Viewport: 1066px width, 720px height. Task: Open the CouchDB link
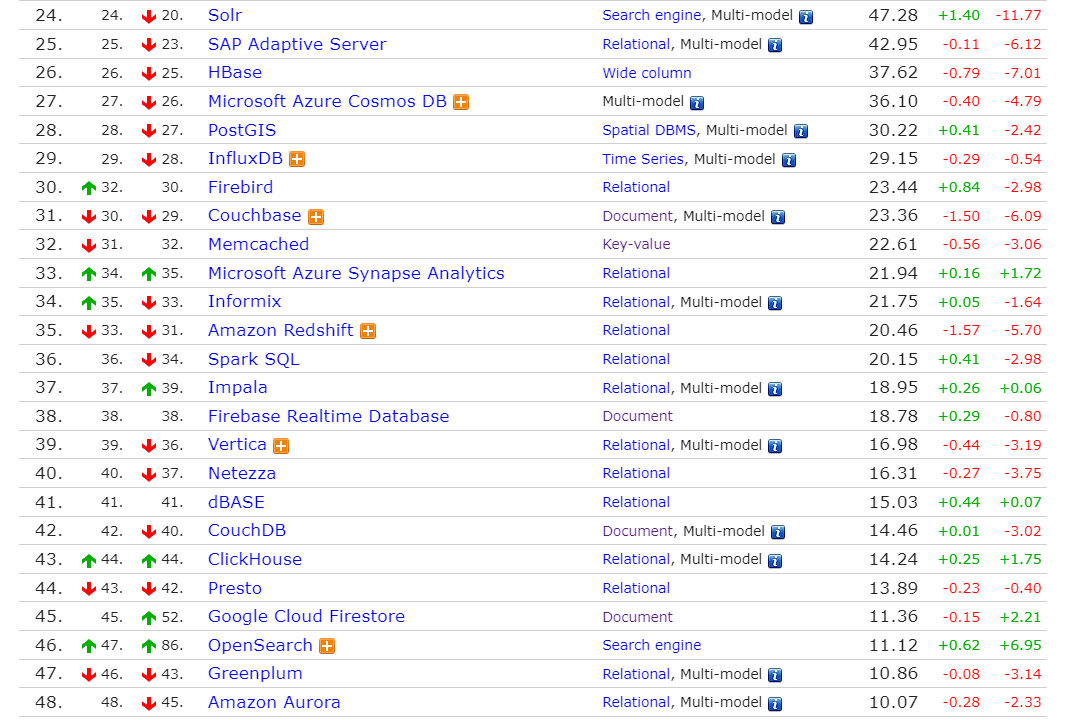247,530
